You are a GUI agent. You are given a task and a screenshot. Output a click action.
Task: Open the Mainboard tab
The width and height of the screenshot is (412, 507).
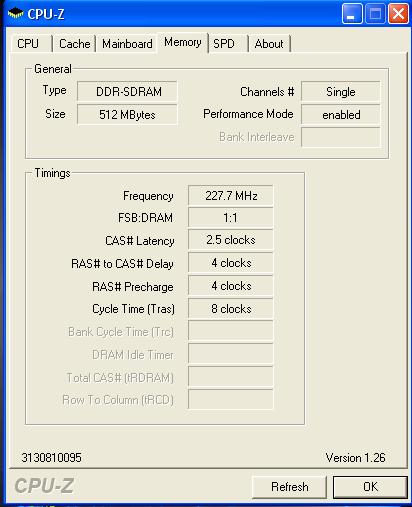[127, 44]
